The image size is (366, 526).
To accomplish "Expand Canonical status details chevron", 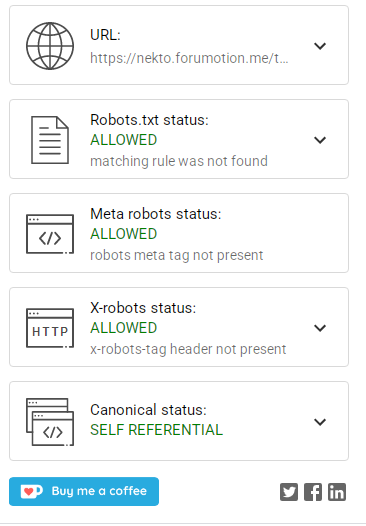I will [x=320, y=421].
